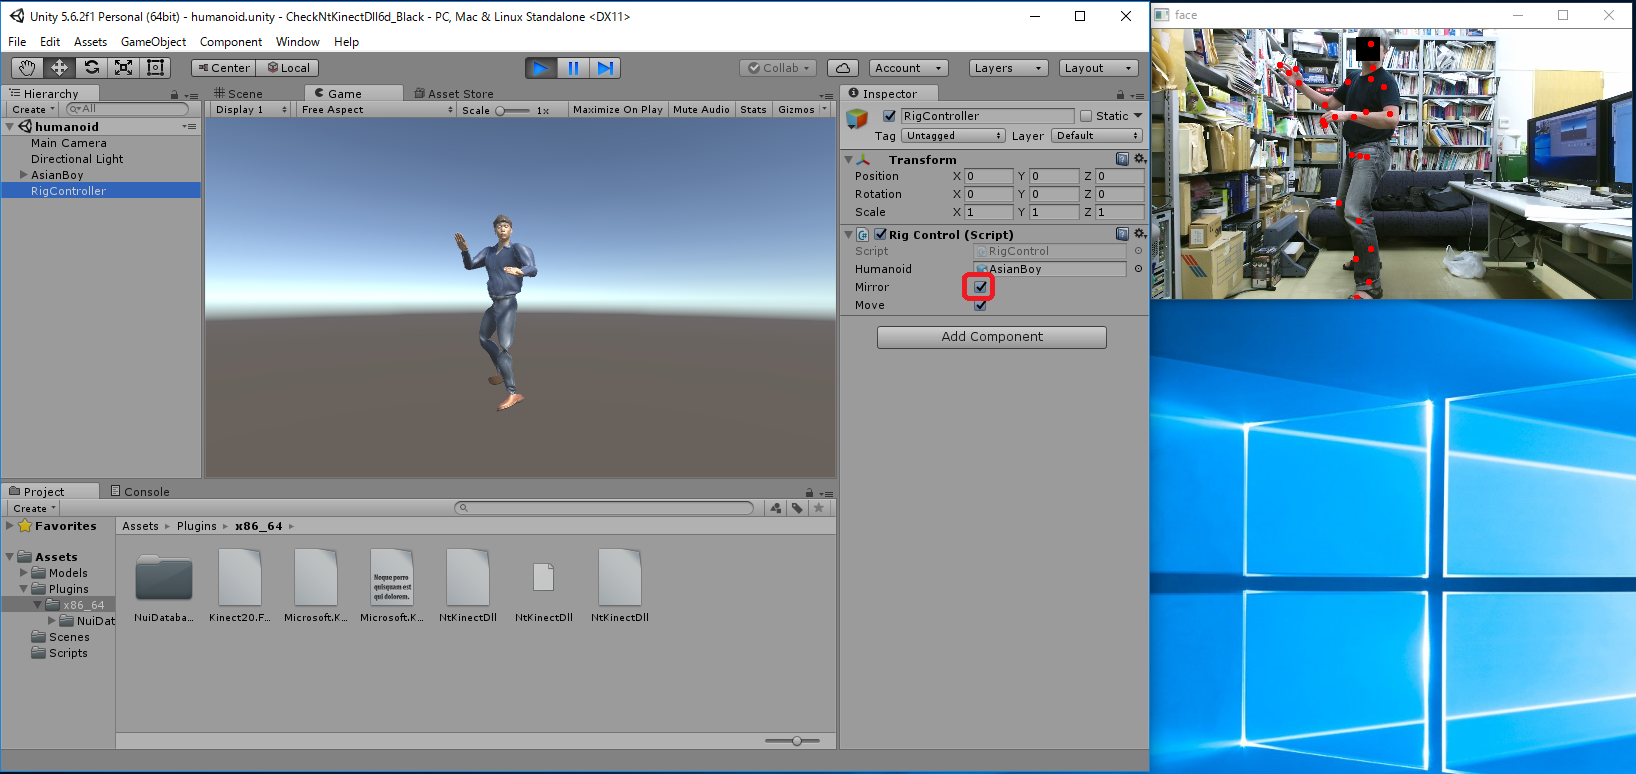This screenshot has width=1636, height=774.
Task: Enable the Static checkbox
Action: click(1086, 116)
